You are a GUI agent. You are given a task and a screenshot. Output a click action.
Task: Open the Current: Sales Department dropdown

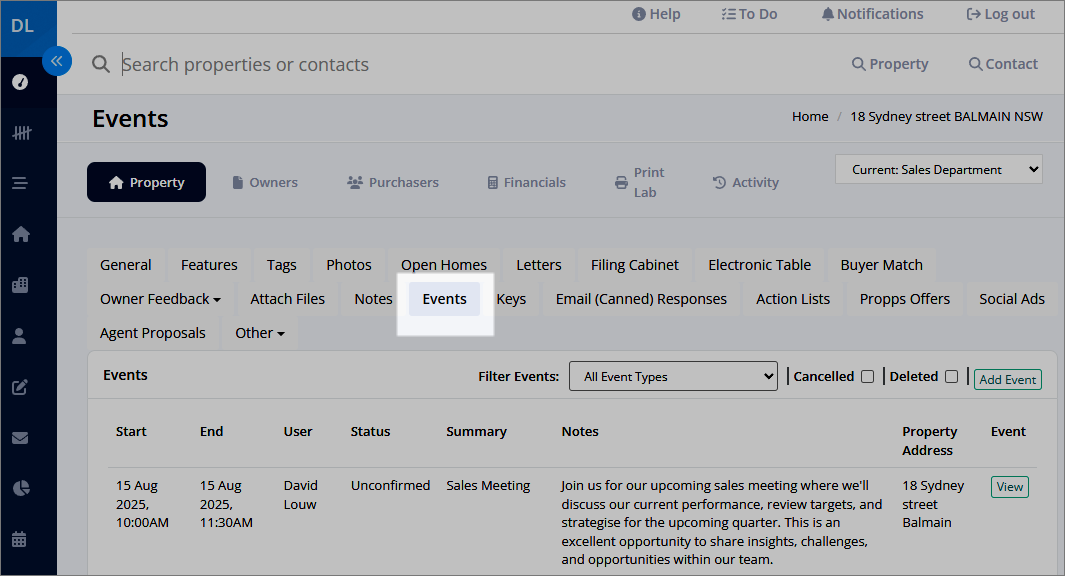click(939, 170)
